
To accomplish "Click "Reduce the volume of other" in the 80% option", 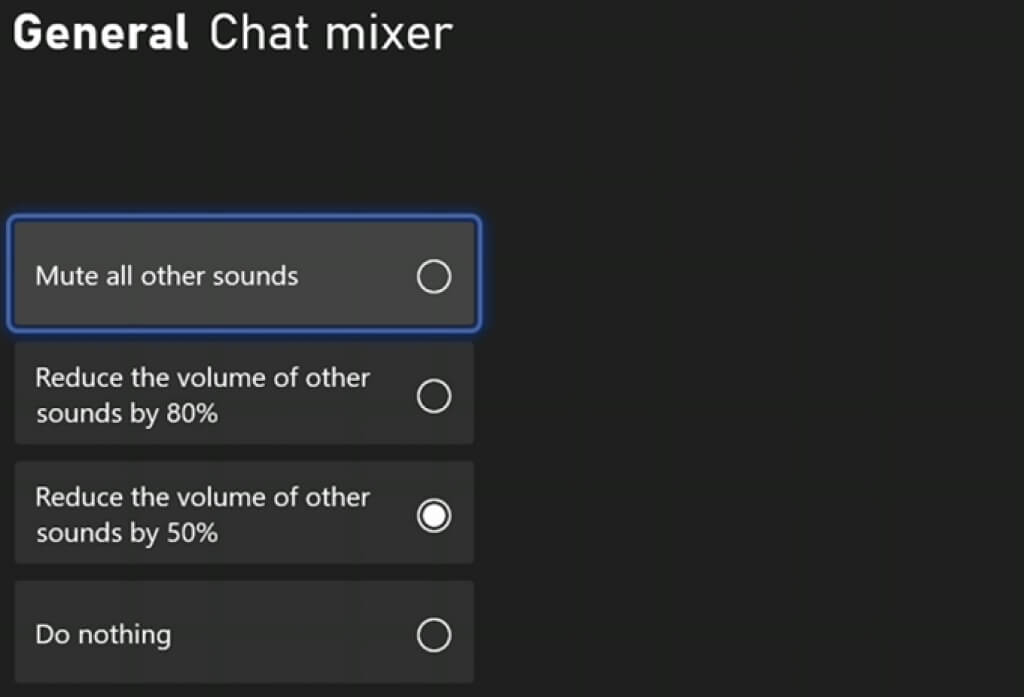I will click(x=202, y=378).
